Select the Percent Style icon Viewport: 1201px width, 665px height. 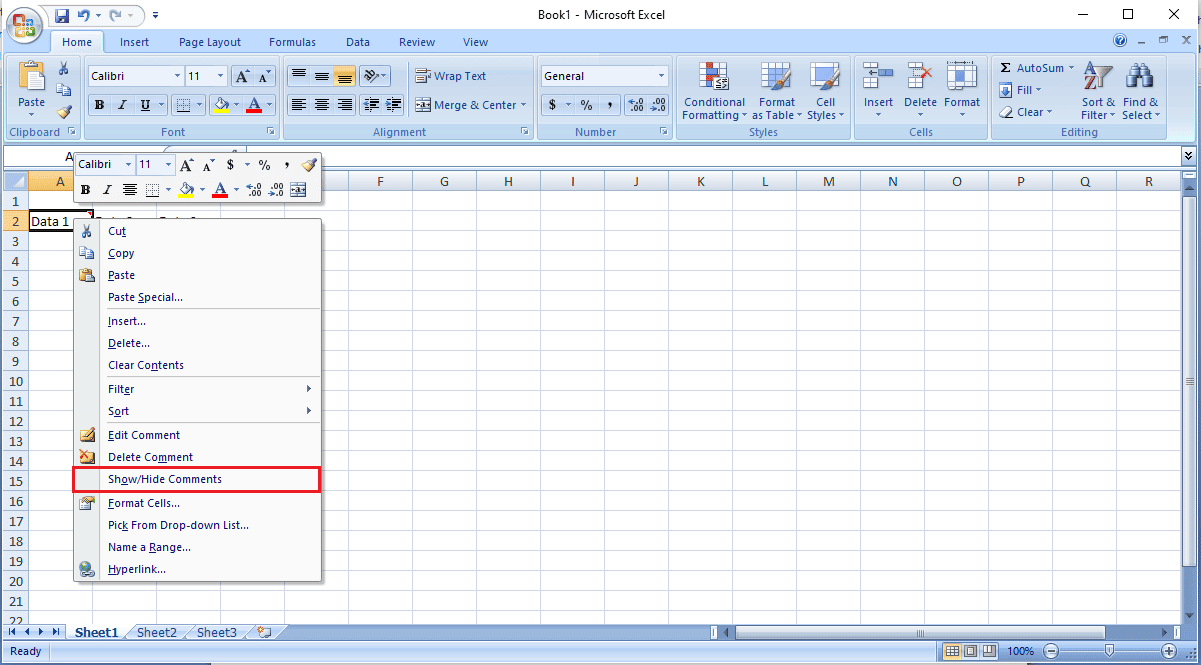(587, 104)
